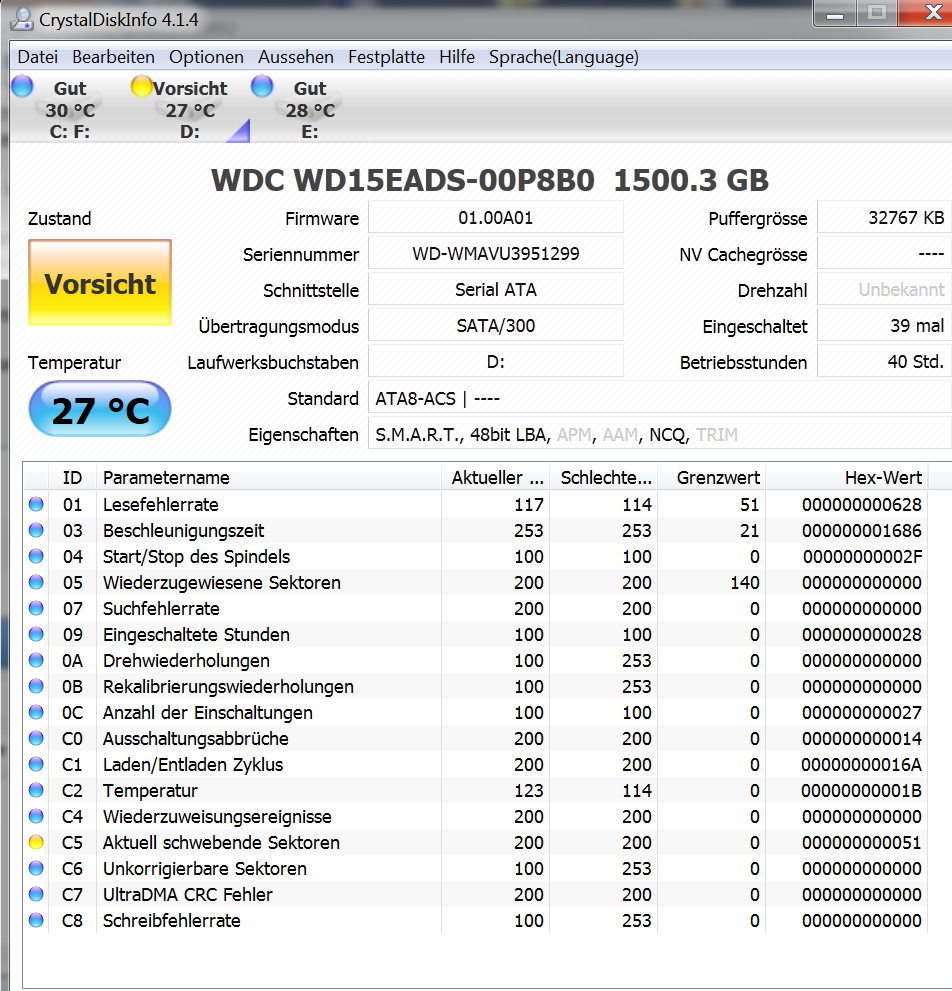Click hex value 00000000016A

(862, 764)
